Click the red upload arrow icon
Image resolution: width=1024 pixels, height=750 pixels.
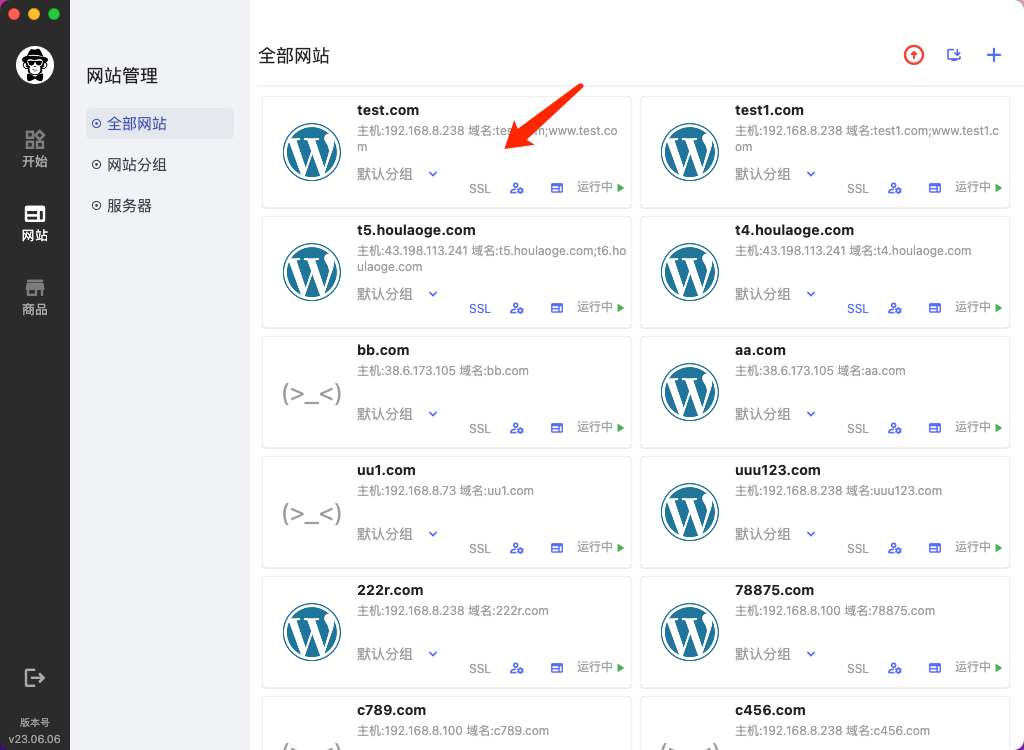tap(914, 55)
